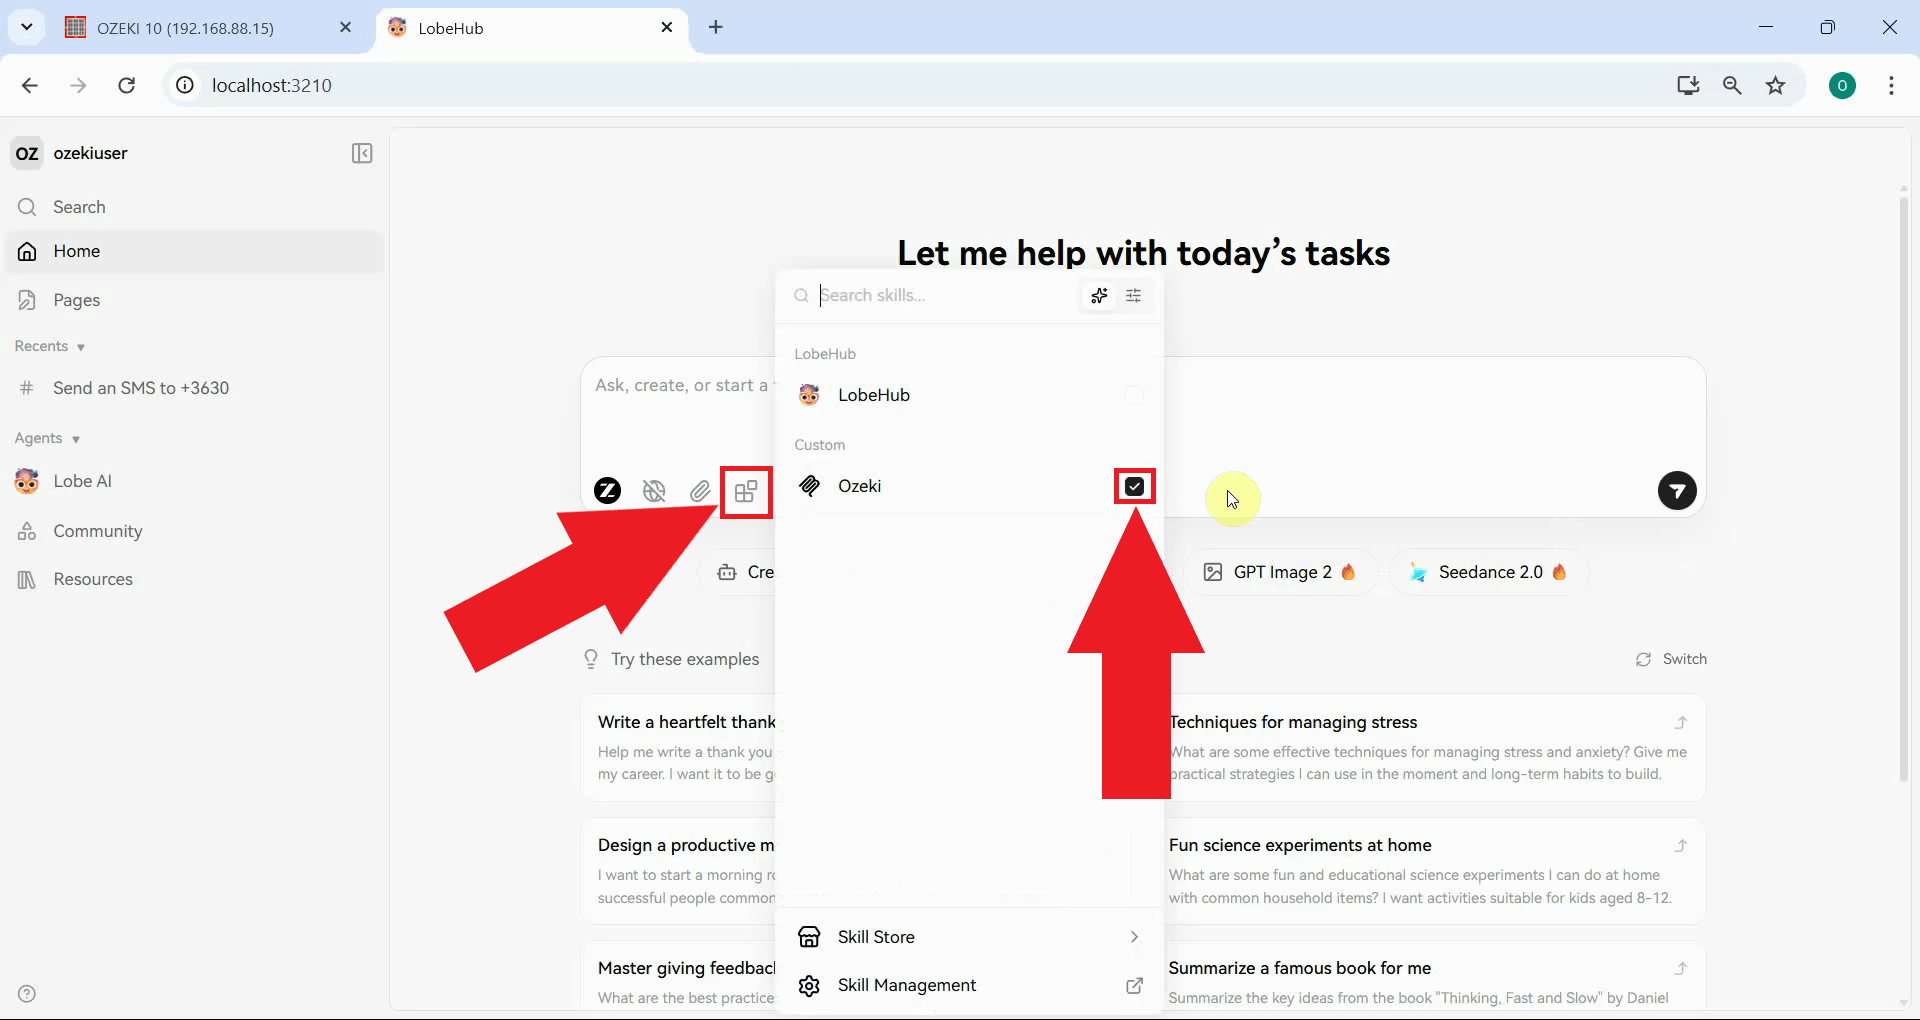The width and height of the screenshot is (1920, 1020).
Task: Click the GPT Image 2 picture icon
Action: tap(1213, 572)
